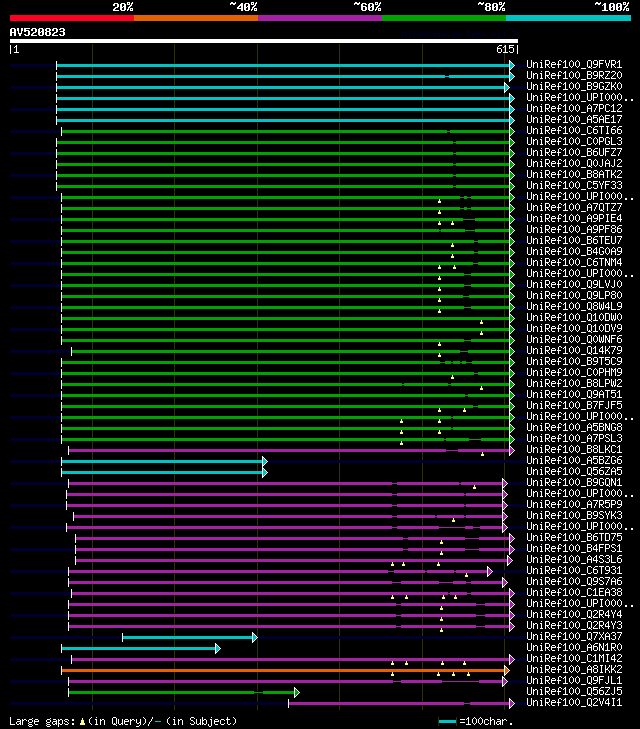Click the UniRef100_Q9LVJ0 label
Image resolution: width=640 pixels, height=729 pixels.
(x=574, y=285)
